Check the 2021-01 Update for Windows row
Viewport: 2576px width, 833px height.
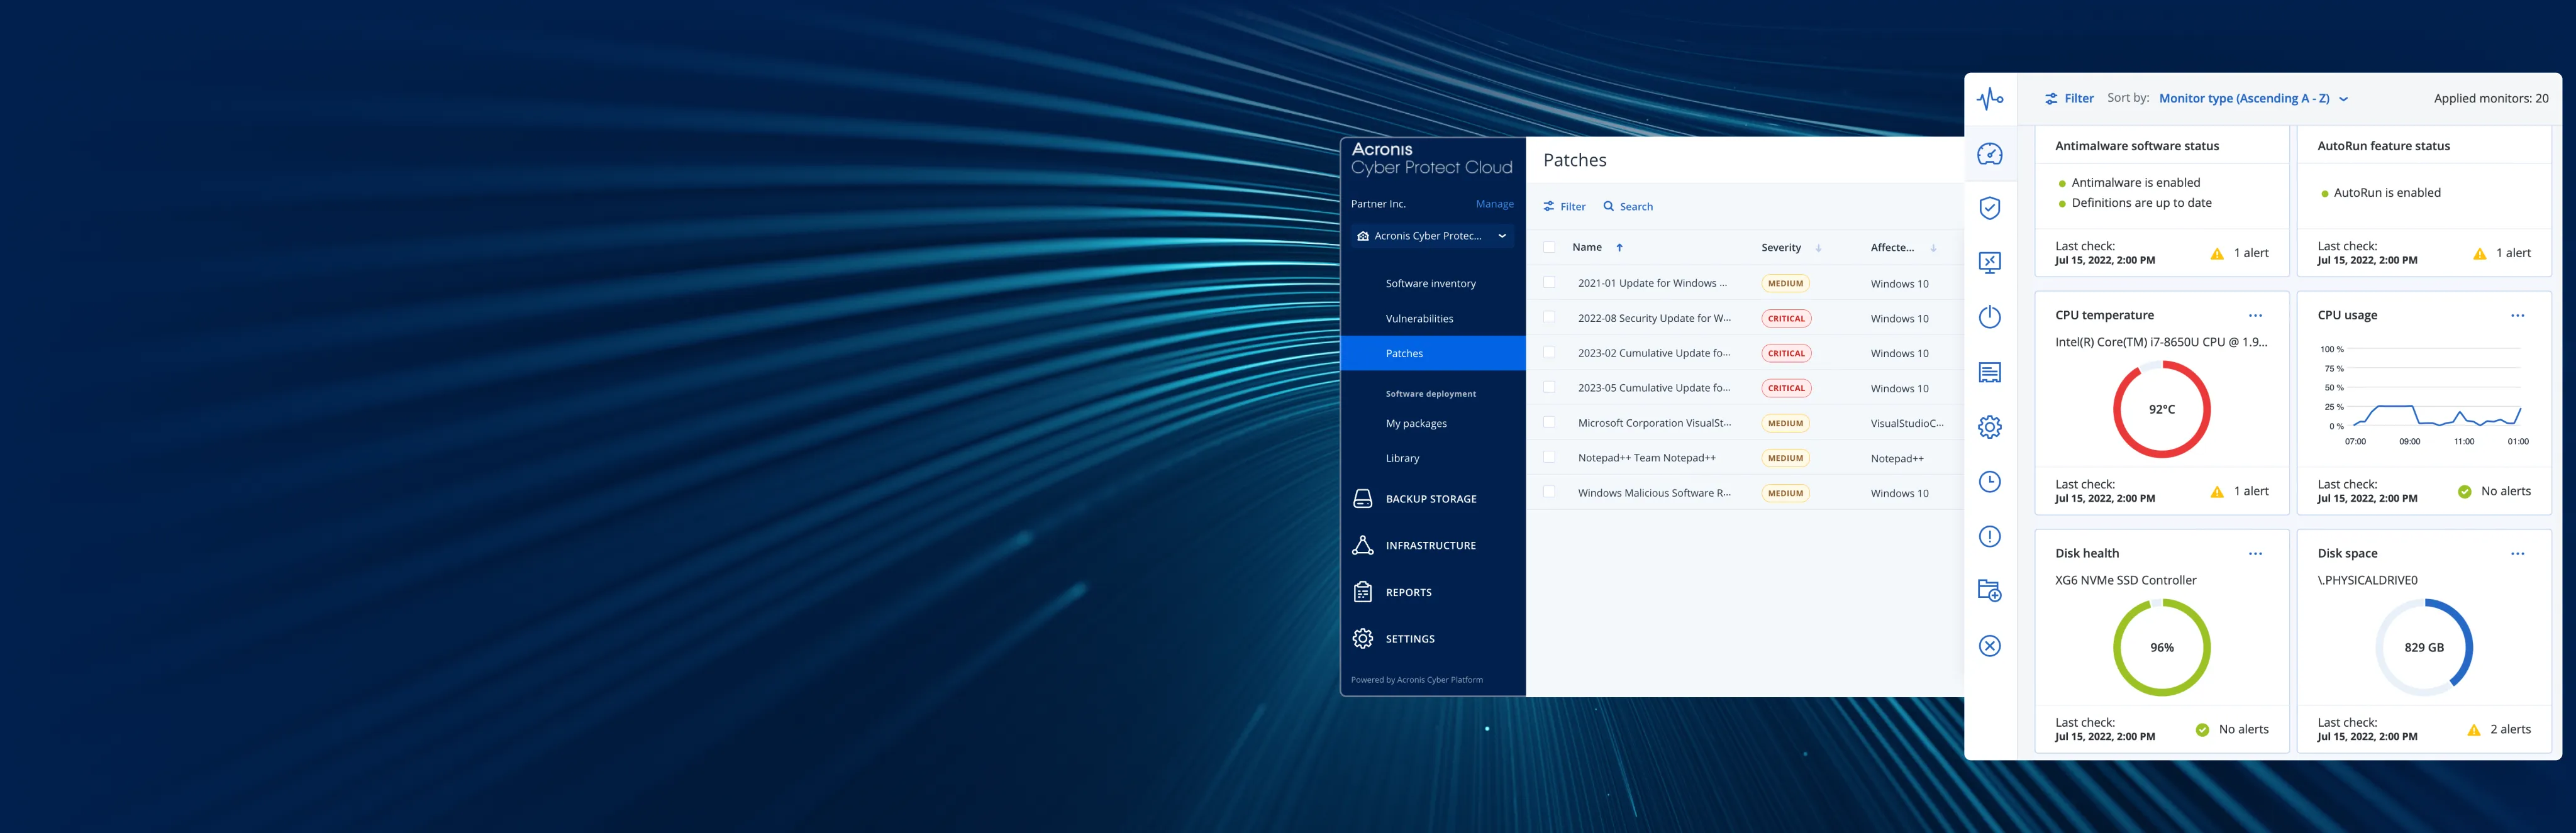point(1549,283)
